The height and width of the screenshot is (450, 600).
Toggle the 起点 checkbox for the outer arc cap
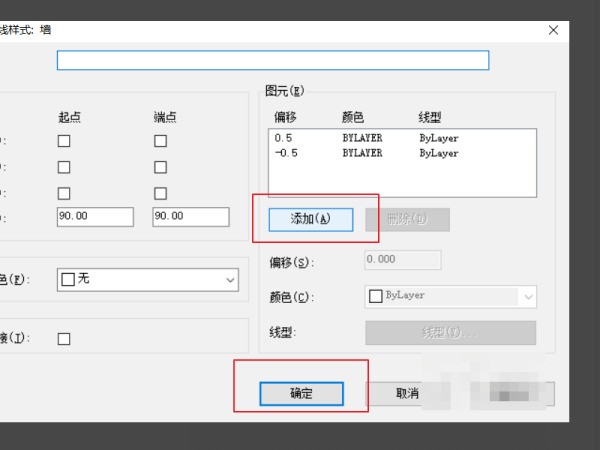[64, 167]
